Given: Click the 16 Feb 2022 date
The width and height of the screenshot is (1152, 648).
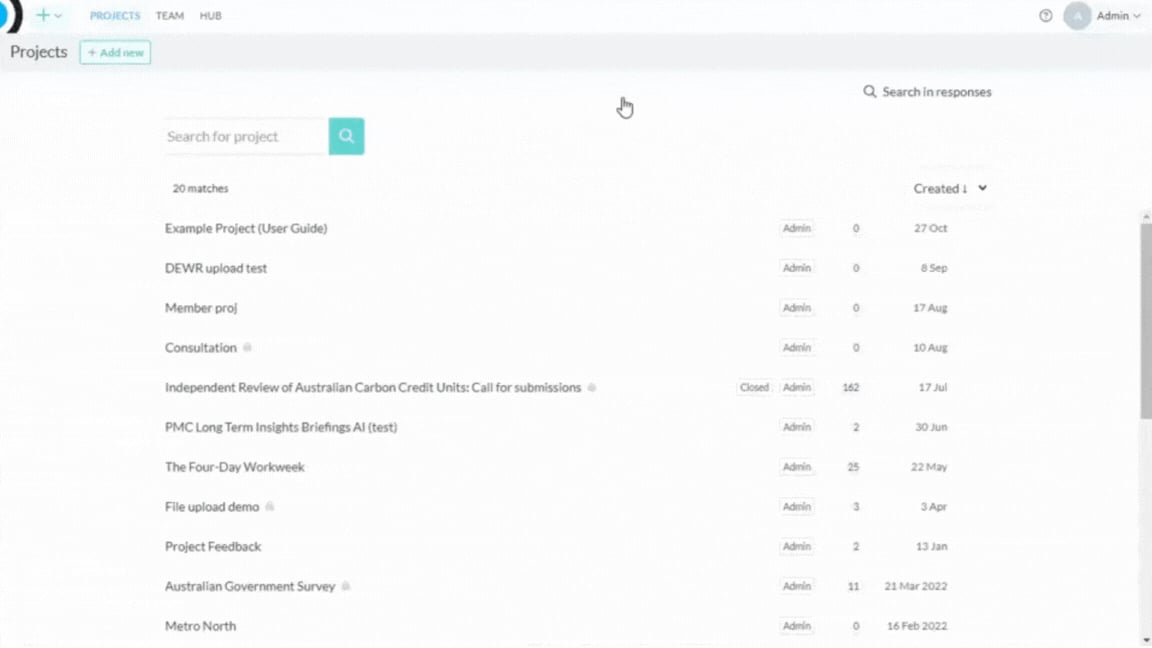Looking at the screenshot, I should tap(917, 626).
